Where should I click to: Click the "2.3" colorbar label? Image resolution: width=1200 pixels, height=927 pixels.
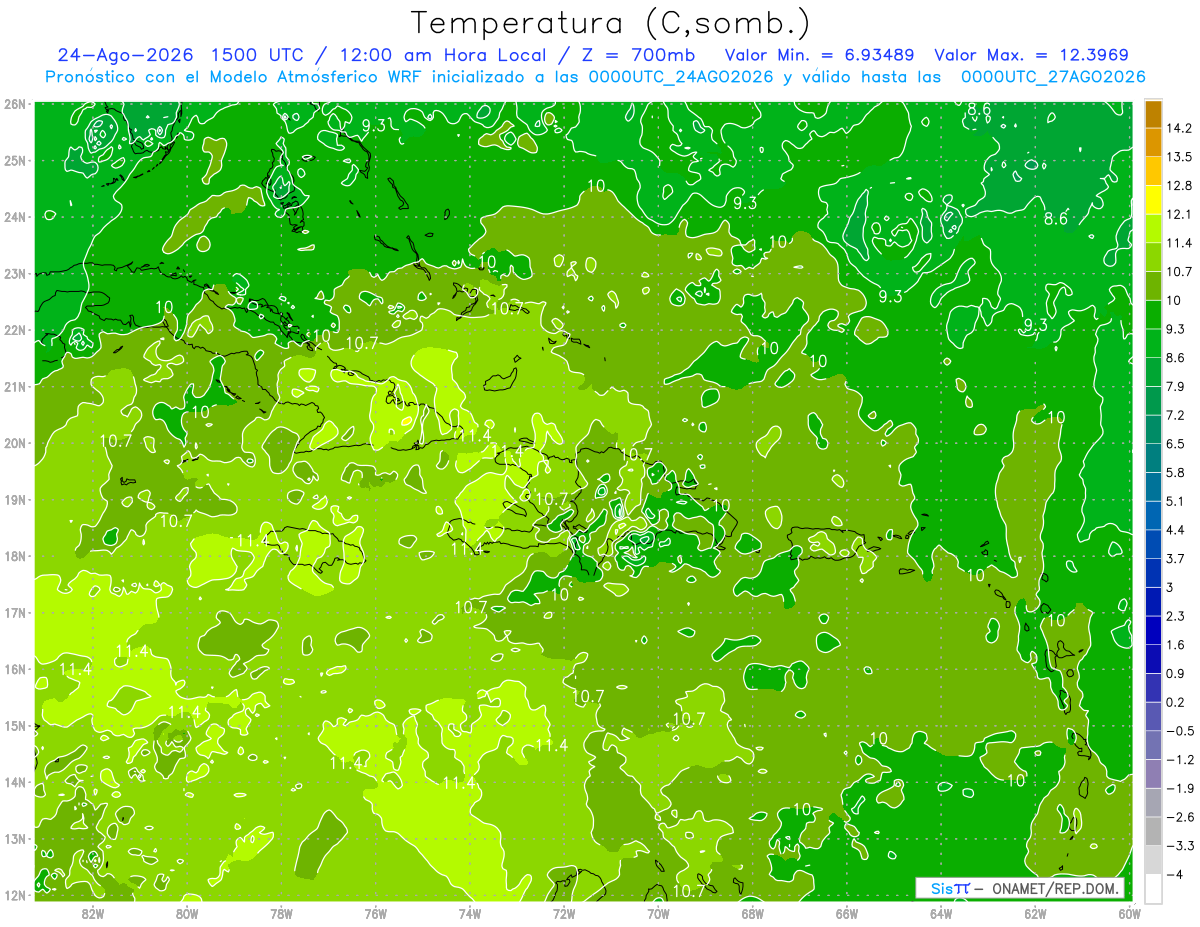(1176, 616)
